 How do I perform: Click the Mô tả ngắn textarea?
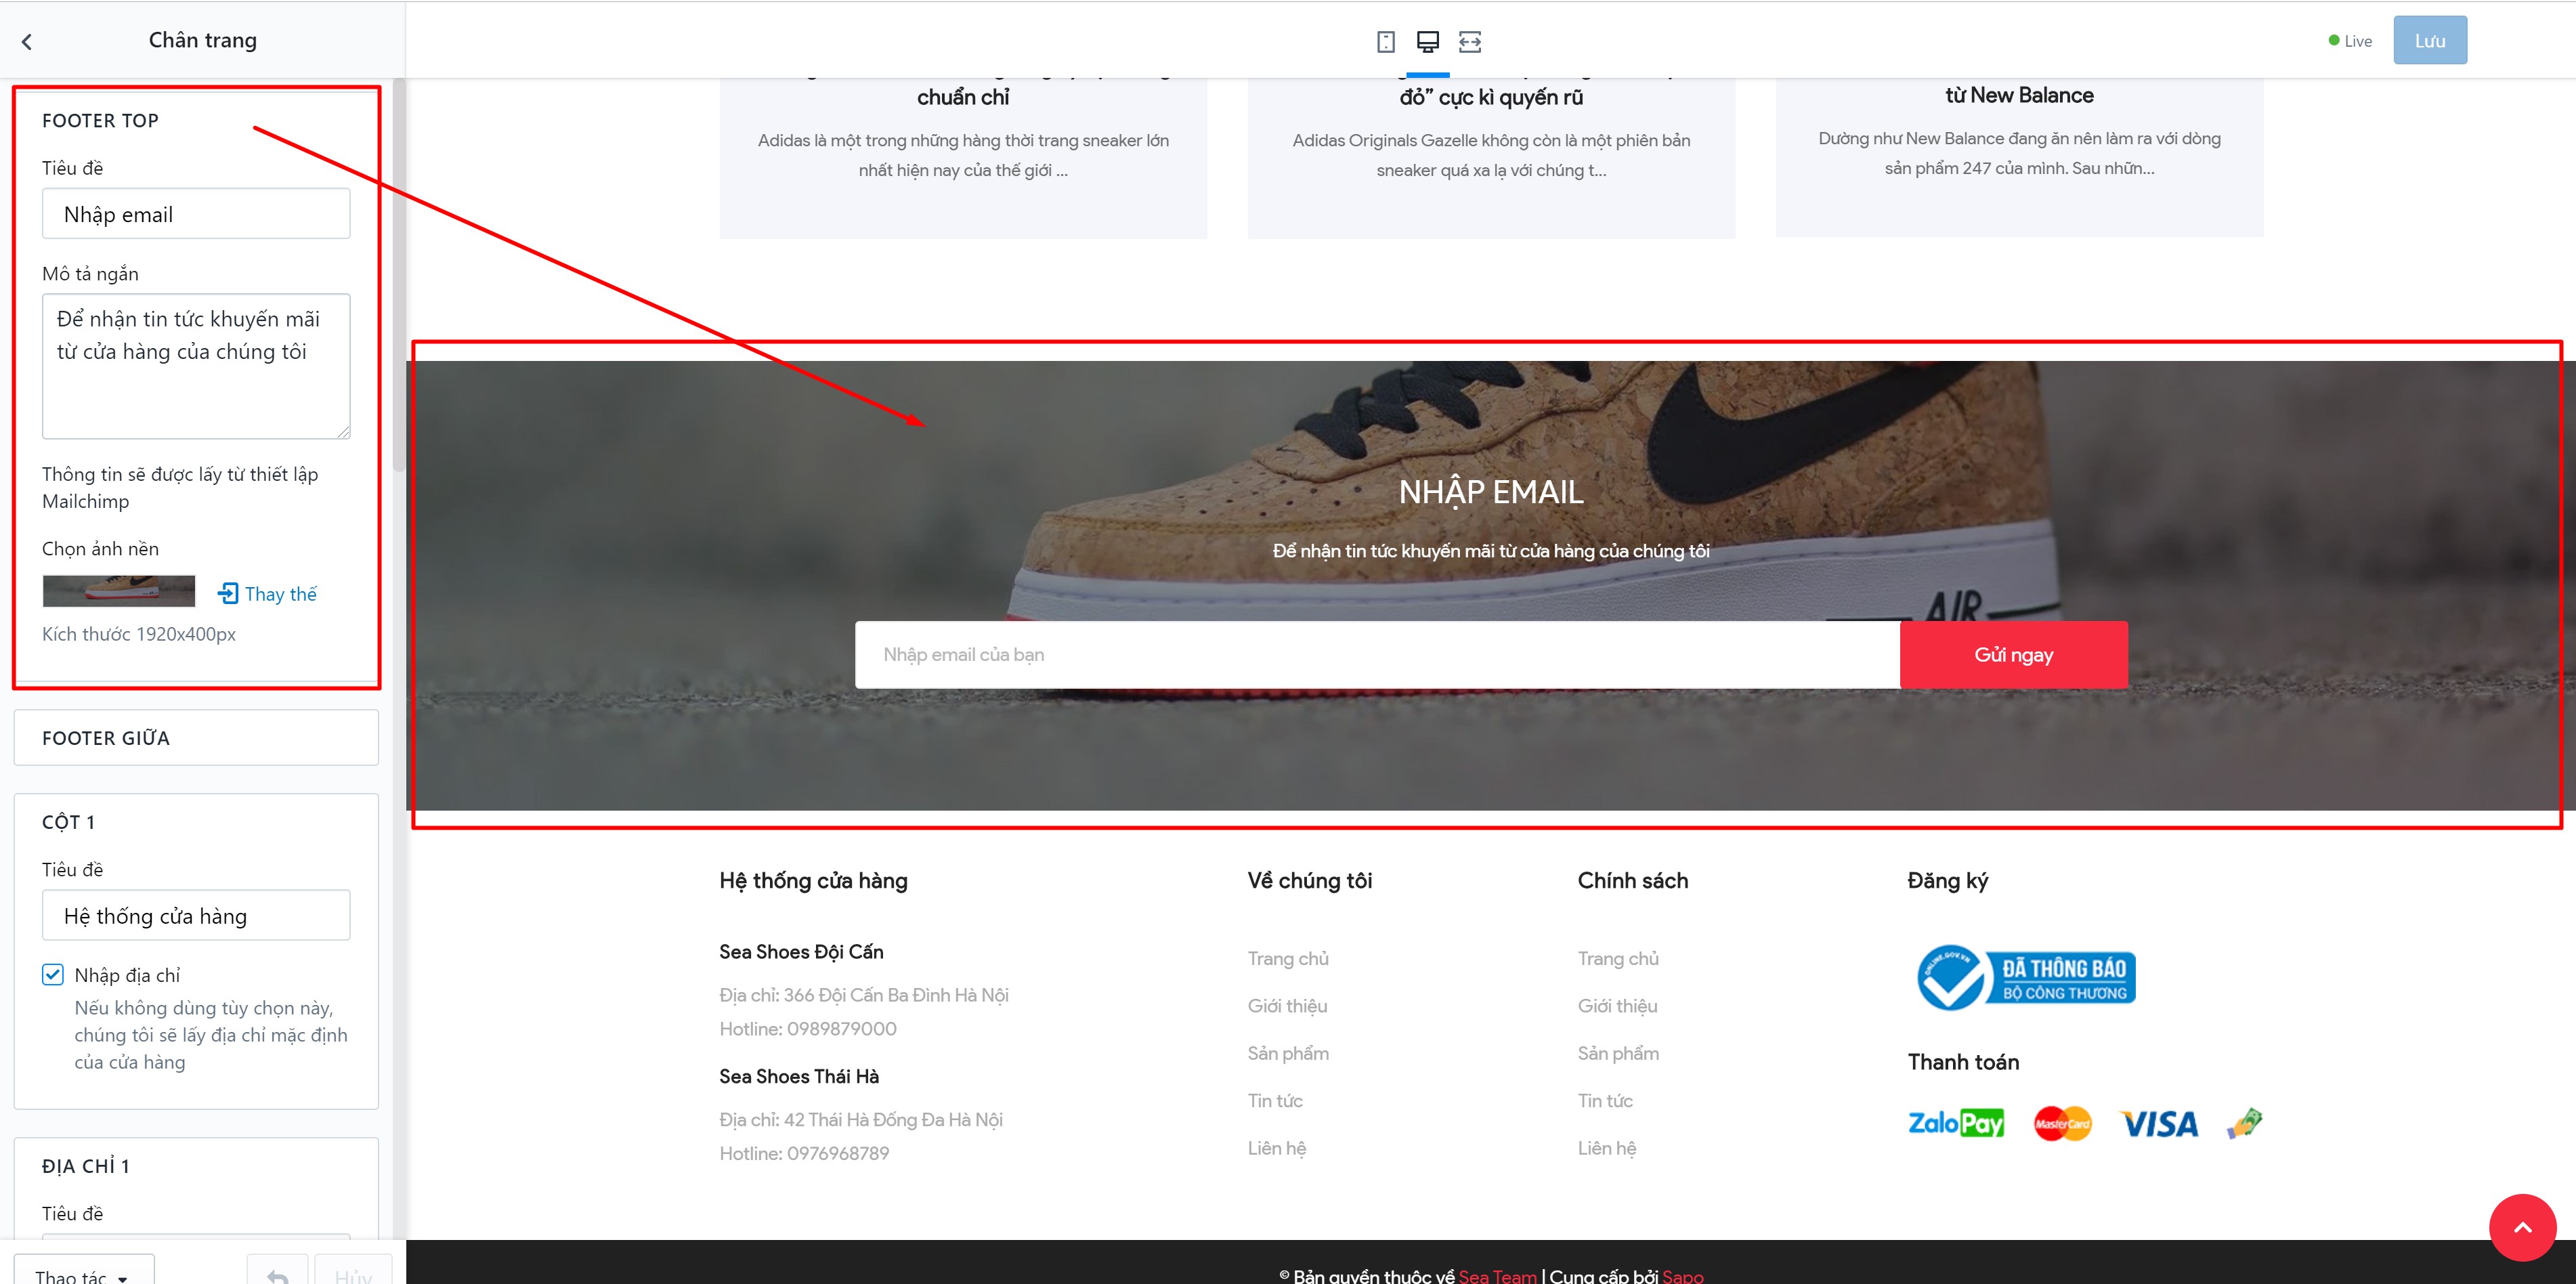pyautogui.click(x=196, y=366)
